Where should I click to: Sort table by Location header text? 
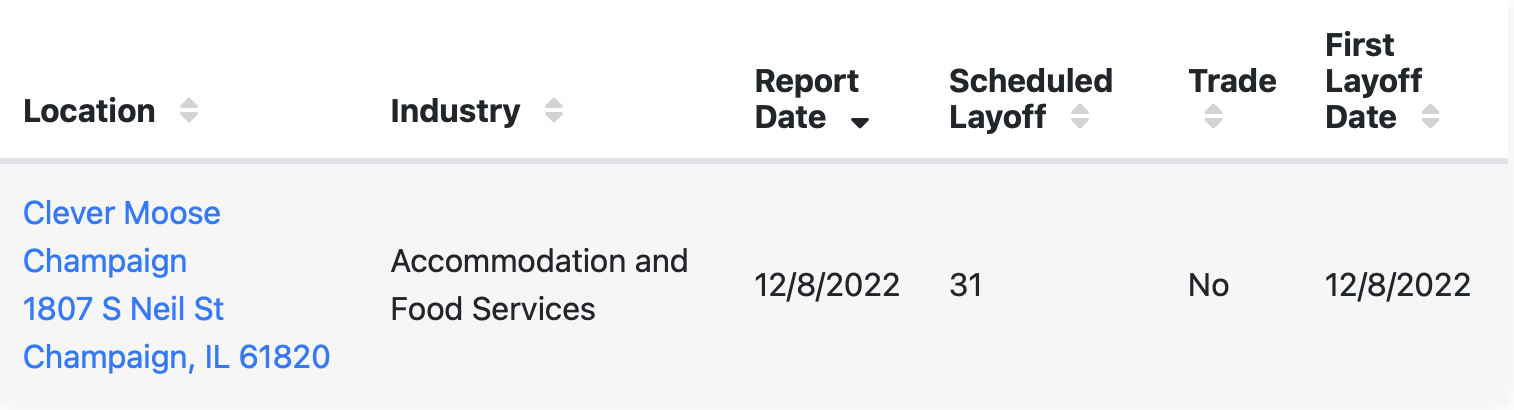pos(89,111)
